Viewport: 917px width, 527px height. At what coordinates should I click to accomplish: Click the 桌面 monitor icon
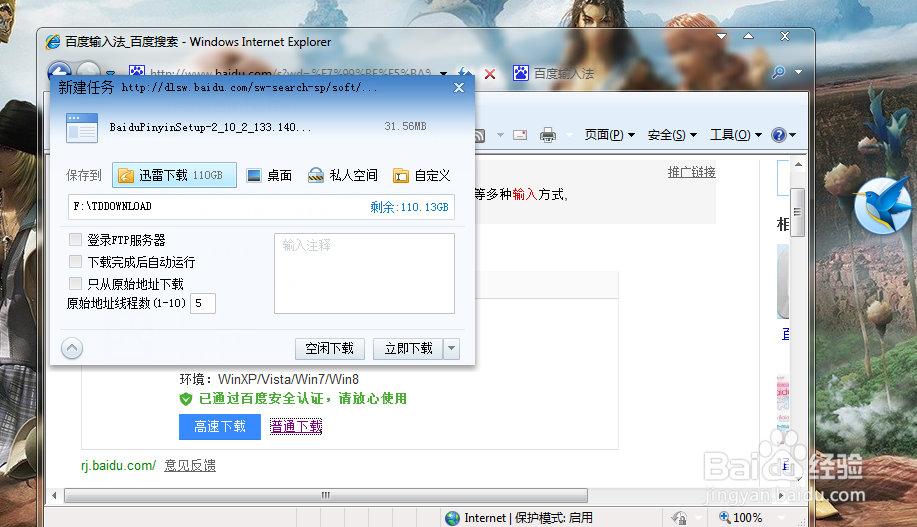[254, 175]
